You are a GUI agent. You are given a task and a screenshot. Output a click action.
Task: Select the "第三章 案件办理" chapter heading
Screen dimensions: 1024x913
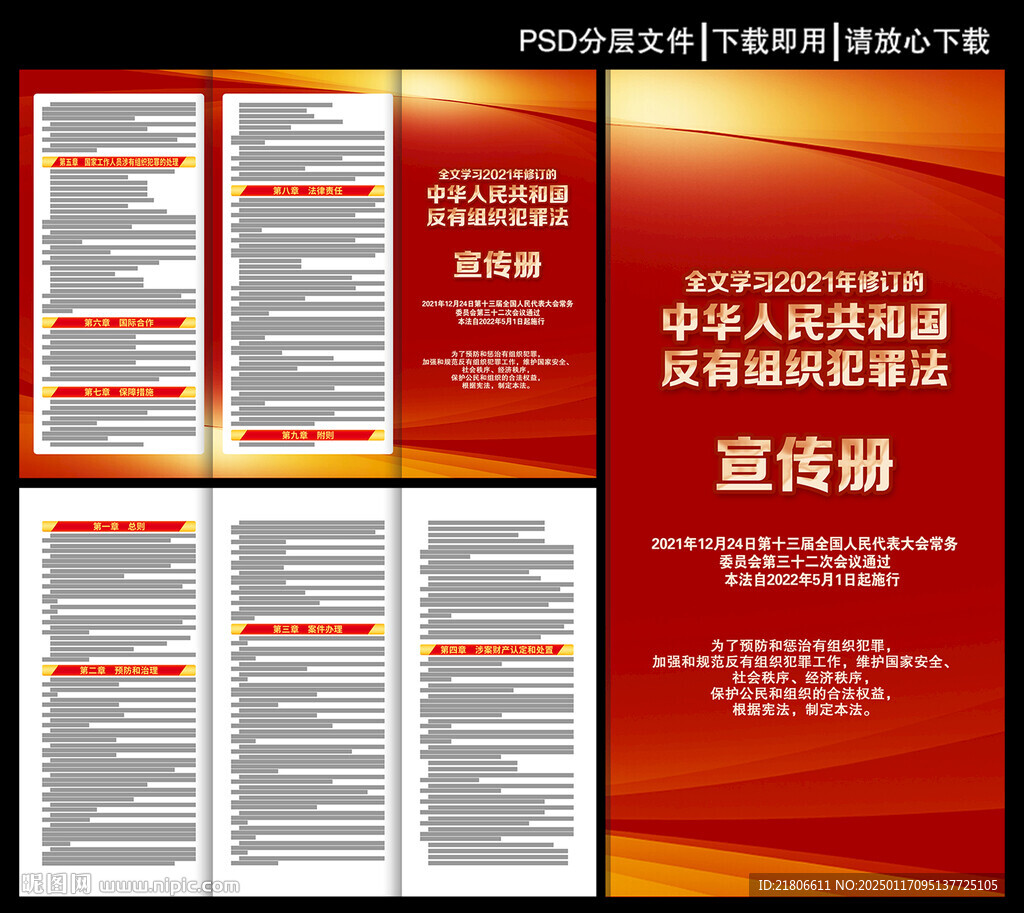coord(308,629)
